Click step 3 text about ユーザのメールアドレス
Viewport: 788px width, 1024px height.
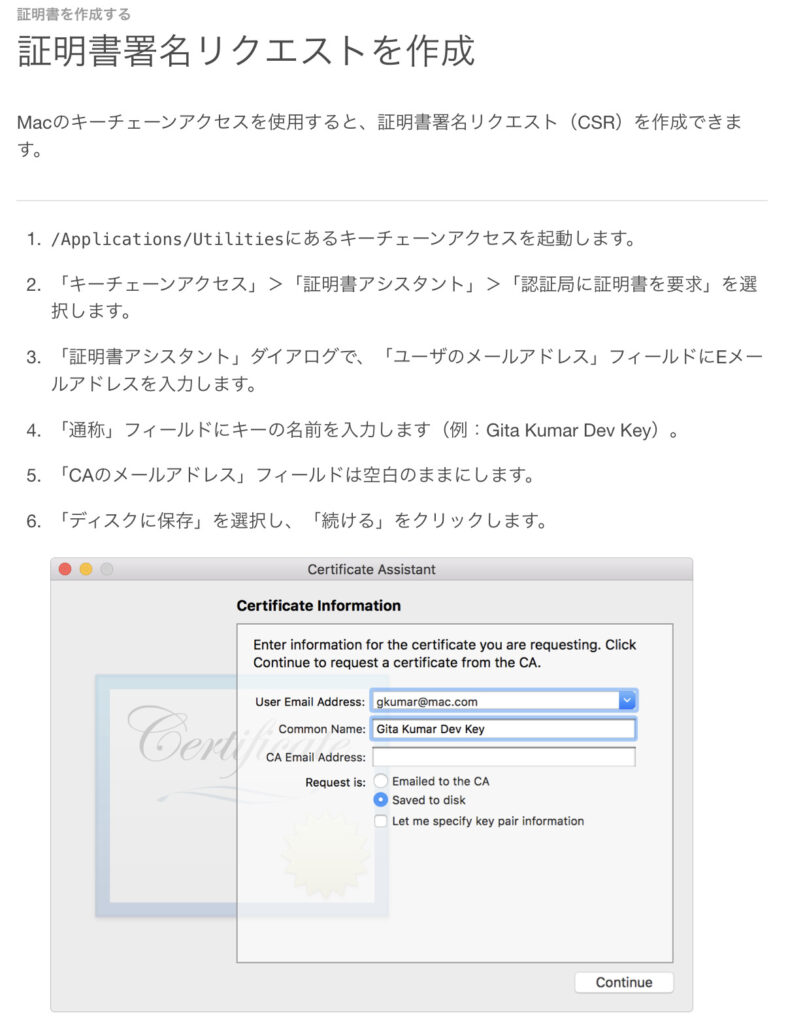[x=407, y=370]
